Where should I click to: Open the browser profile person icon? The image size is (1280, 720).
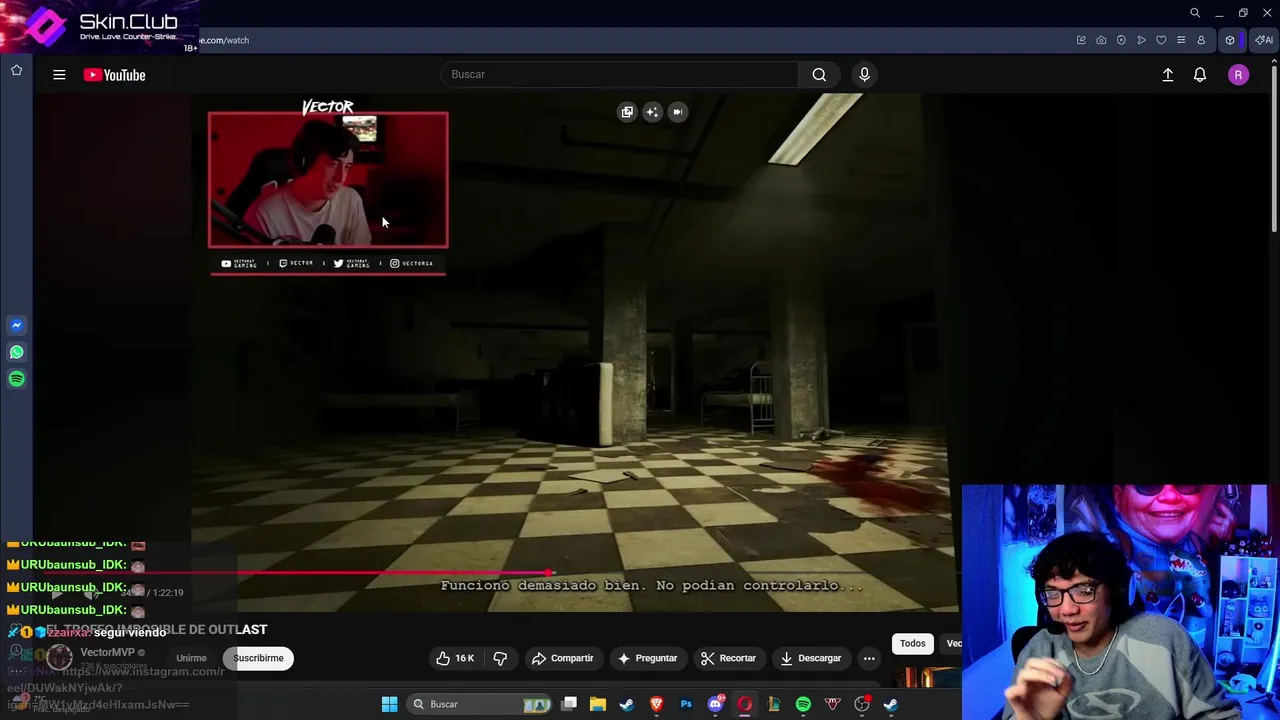[x=1201, y=40]
